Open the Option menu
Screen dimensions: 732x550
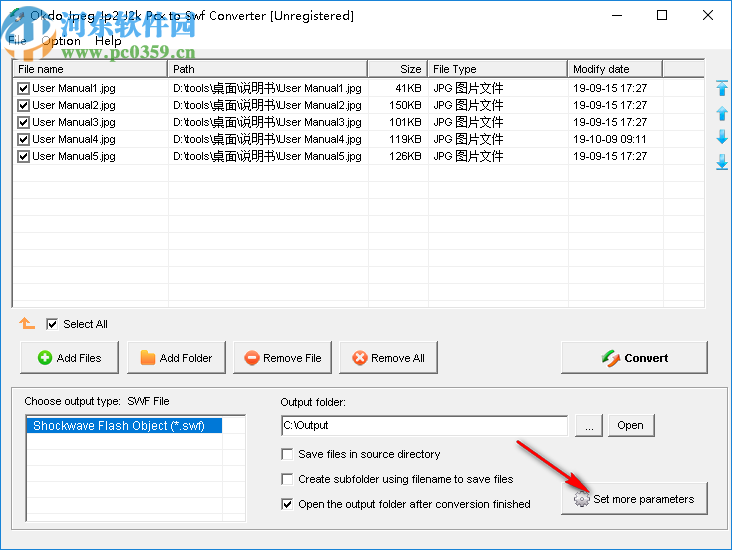click(x=61, y=41)
